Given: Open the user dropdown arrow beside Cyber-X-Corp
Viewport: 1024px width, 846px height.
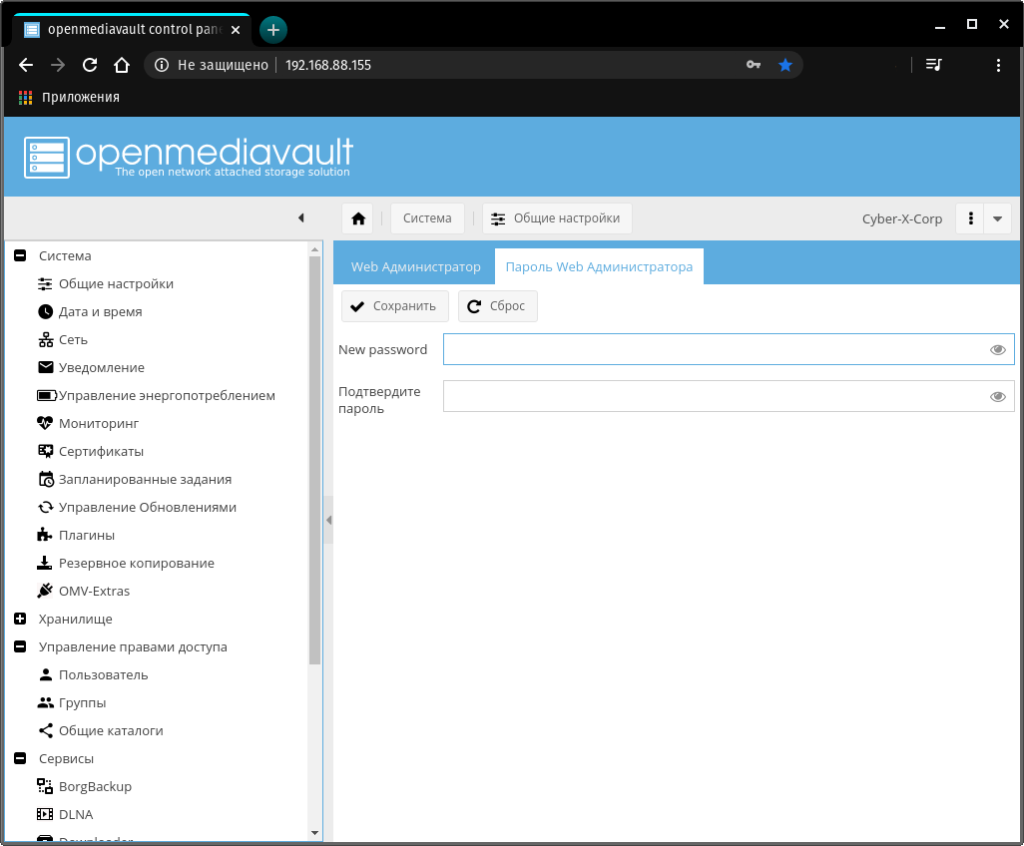Looking at the screenshot, I should [997, 219].
